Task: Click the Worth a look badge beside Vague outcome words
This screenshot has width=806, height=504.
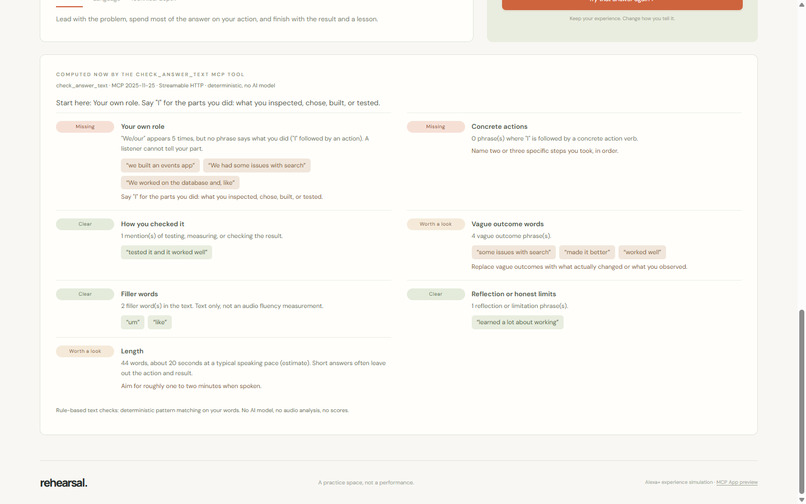Action: click(435, 224)
